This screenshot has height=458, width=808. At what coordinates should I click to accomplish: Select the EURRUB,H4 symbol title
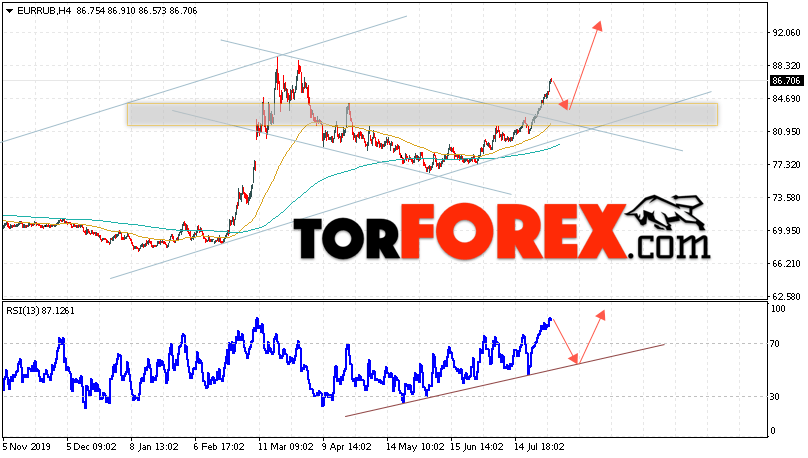[44, 11]
